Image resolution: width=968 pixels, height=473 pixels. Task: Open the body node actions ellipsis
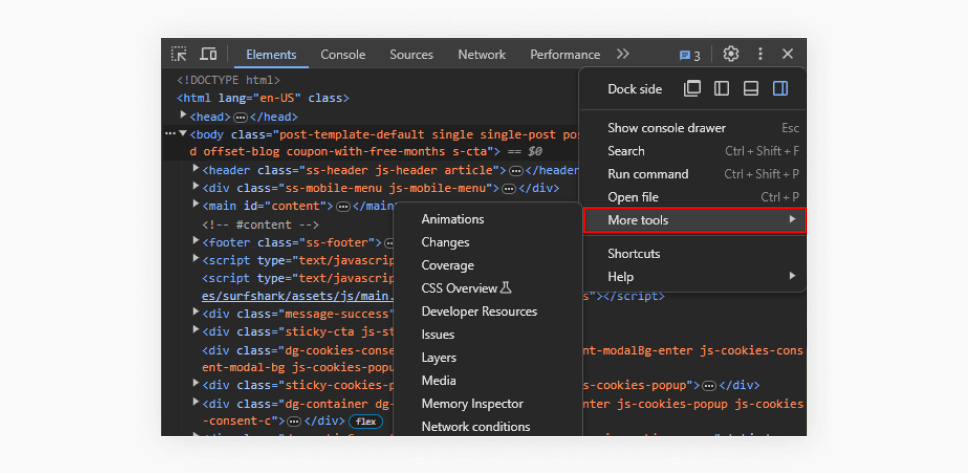[170, 133]
